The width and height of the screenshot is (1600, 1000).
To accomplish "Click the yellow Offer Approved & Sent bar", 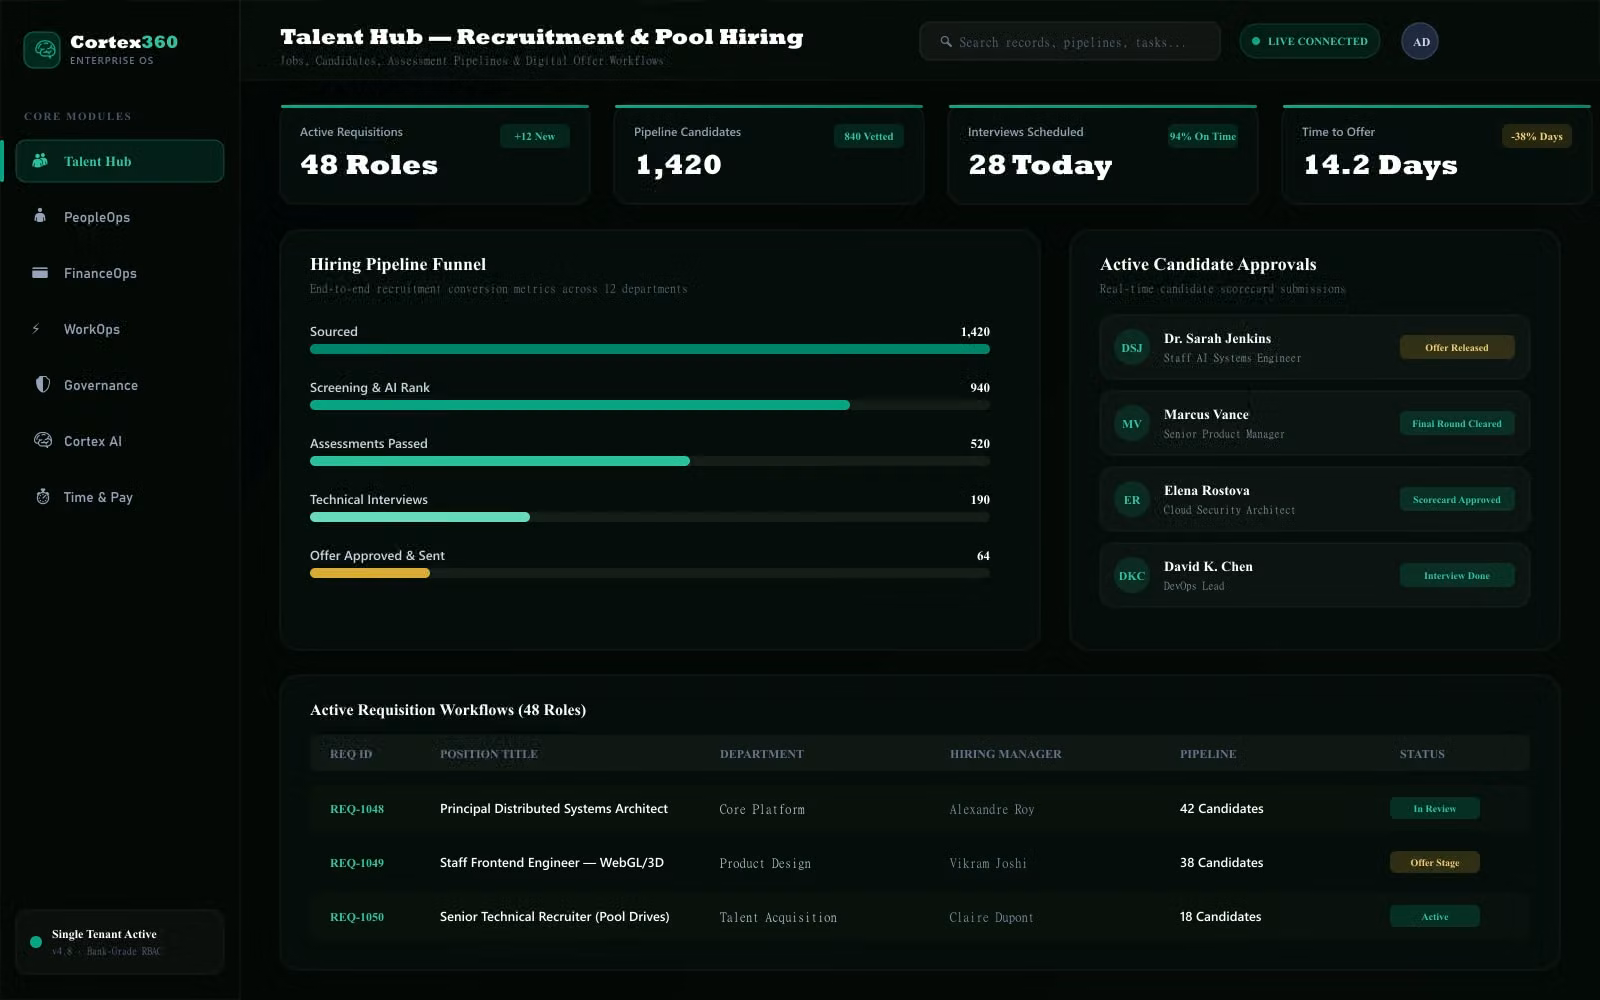I will click(370, 573).
